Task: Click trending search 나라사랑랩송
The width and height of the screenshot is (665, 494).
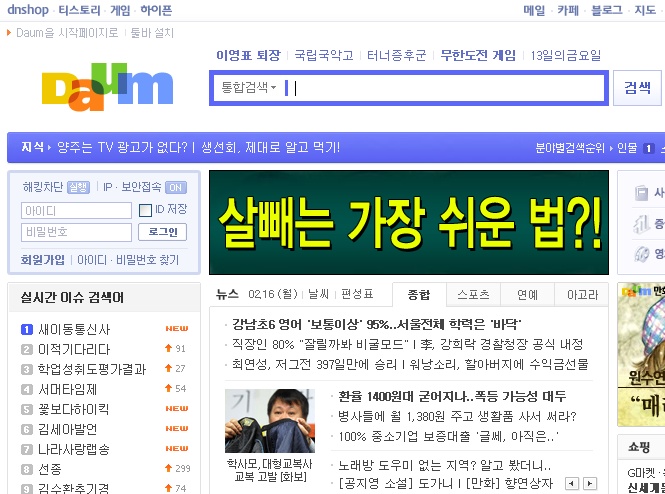Action: pos(74,449)
